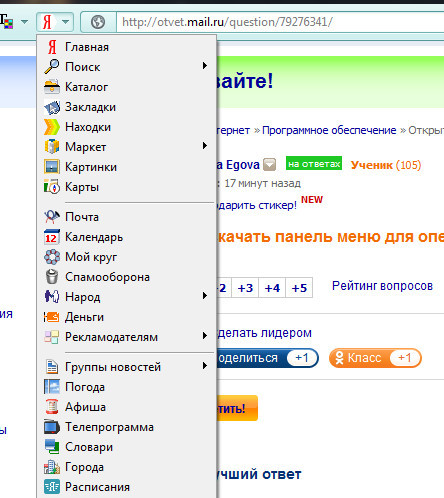Click the globe icon before the address

[98, 22]
